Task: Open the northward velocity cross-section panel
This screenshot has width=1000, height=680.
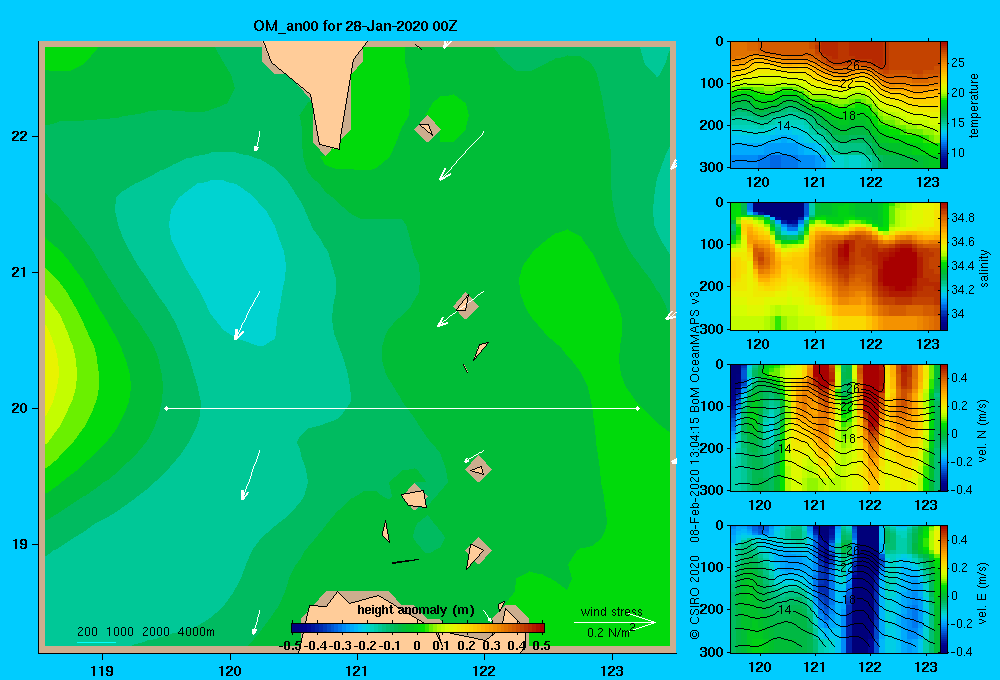Action: click(834, 427)
